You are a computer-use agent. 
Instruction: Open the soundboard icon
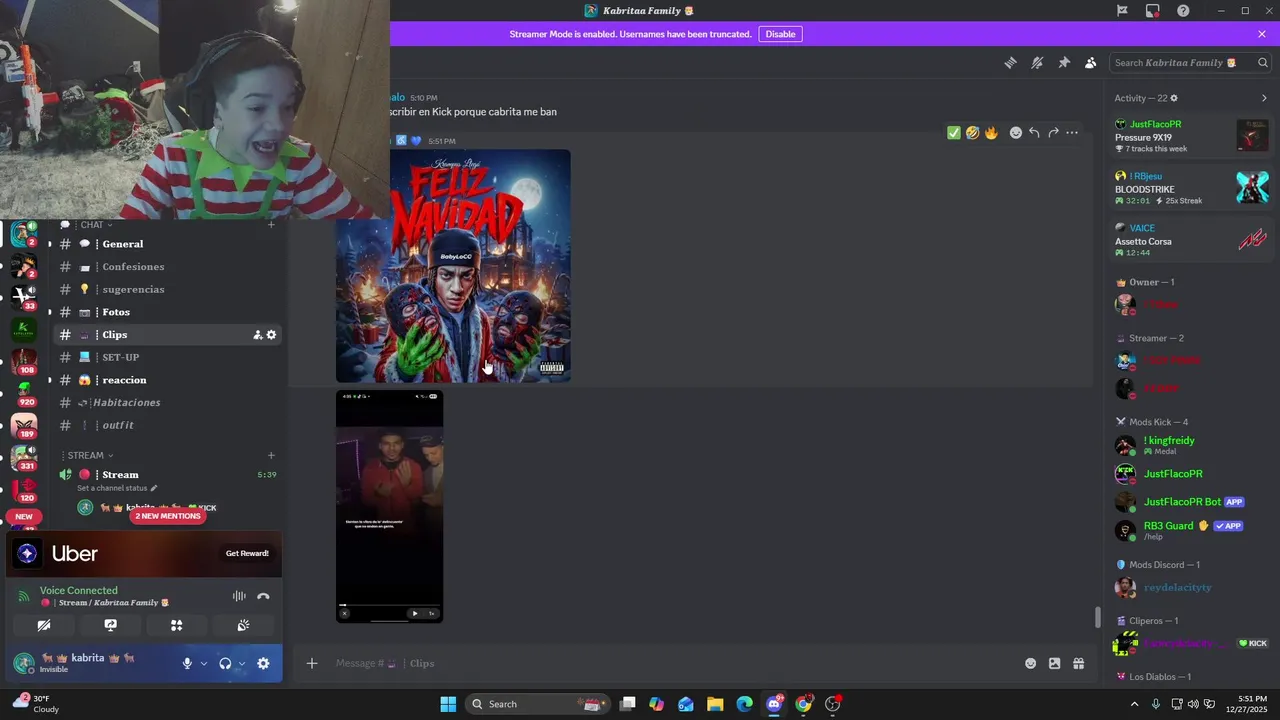click(x=243, y=625)
